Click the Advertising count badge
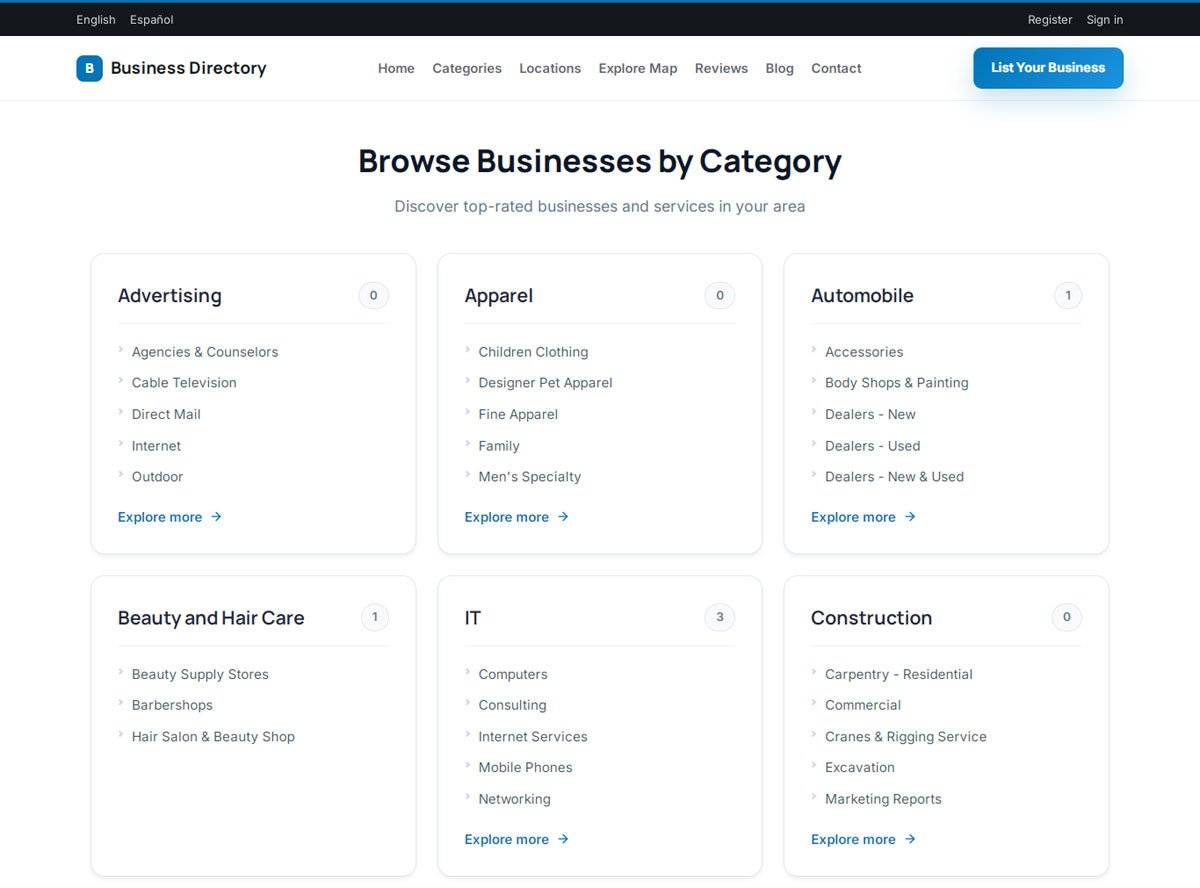Screen dimensions: 1200x888 click(374, 296)
